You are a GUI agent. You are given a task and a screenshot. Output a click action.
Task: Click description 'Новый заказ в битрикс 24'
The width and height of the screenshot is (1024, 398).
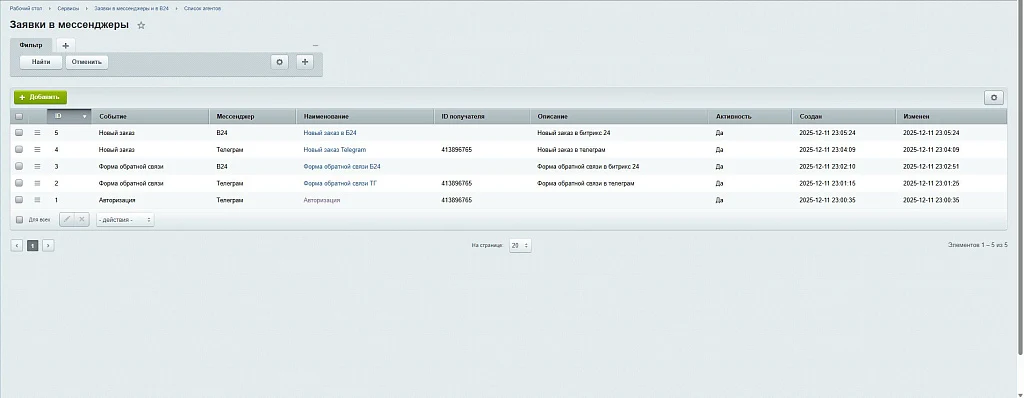click(574, 133)
